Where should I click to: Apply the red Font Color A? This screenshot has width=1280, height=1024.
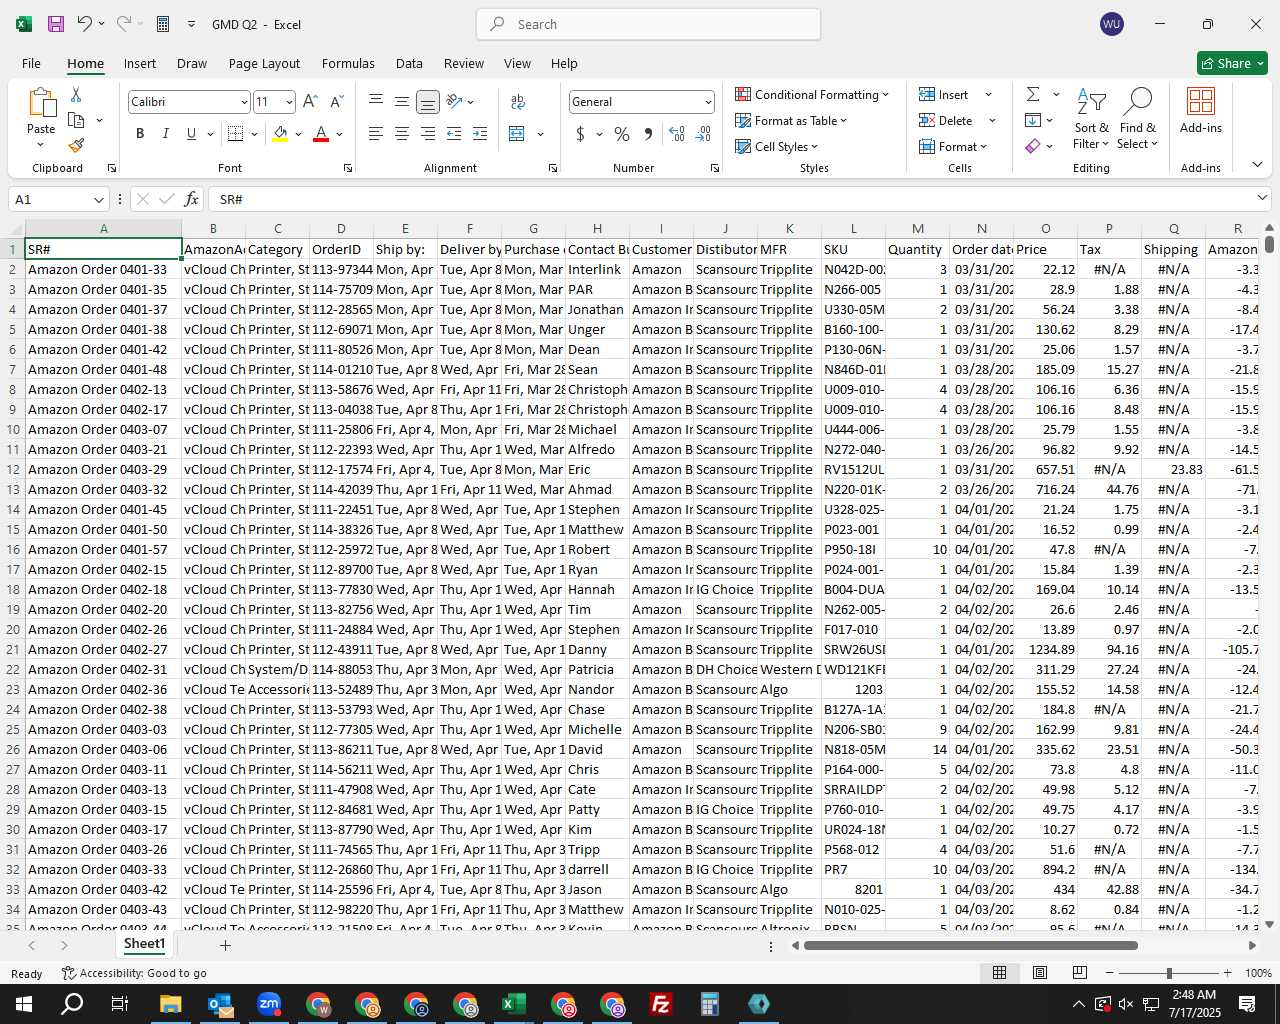[321, 134]
